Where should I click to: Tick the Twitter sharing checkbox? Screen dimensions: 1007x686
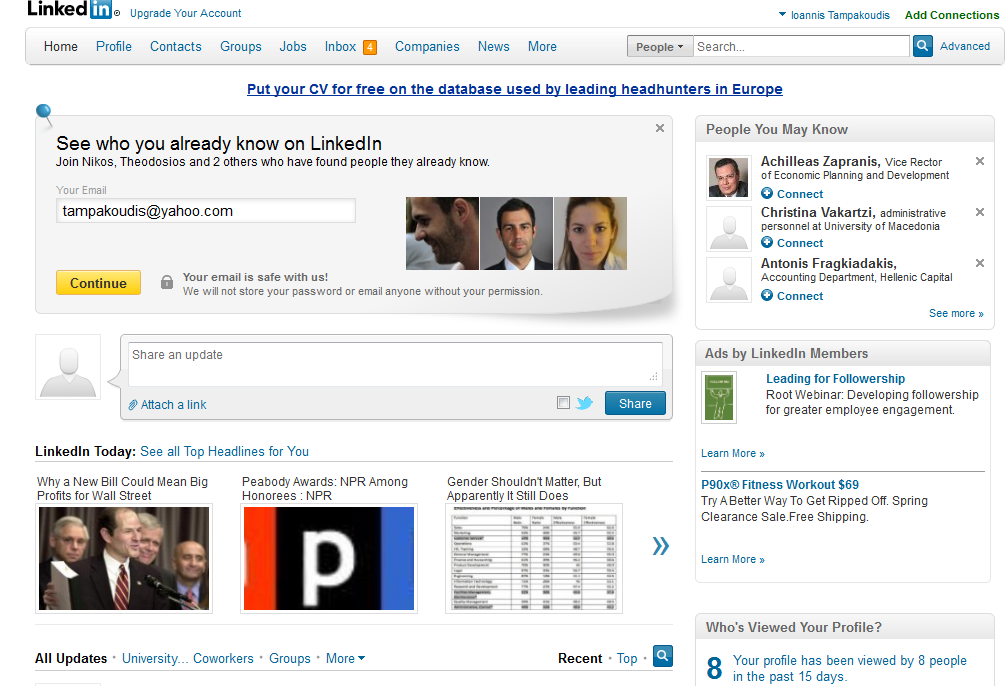(563, 403)
